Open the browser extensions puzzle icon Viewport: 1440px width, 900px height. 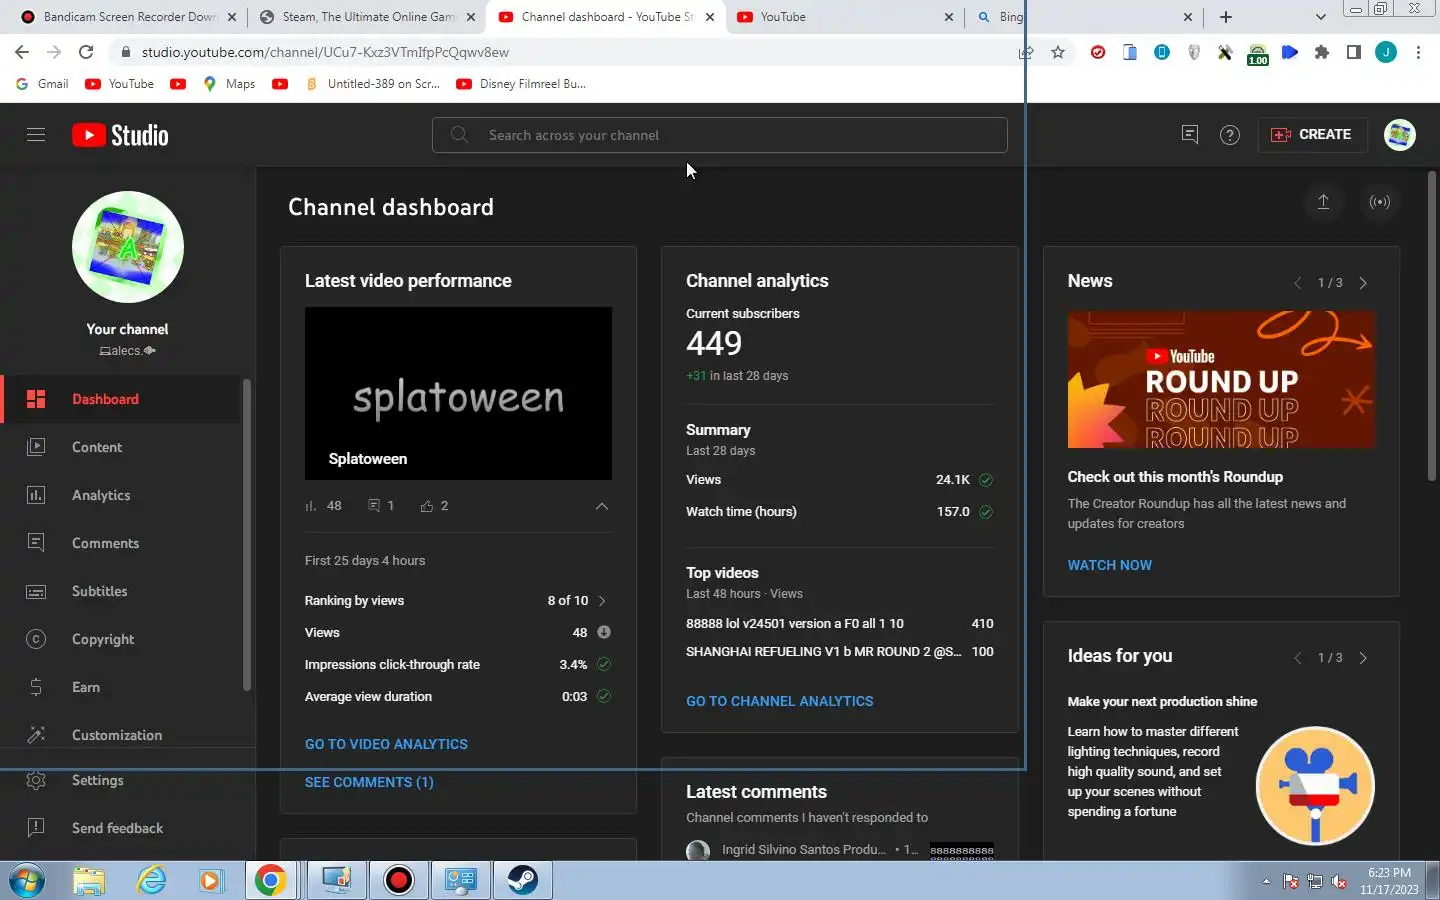[1322, 52]
